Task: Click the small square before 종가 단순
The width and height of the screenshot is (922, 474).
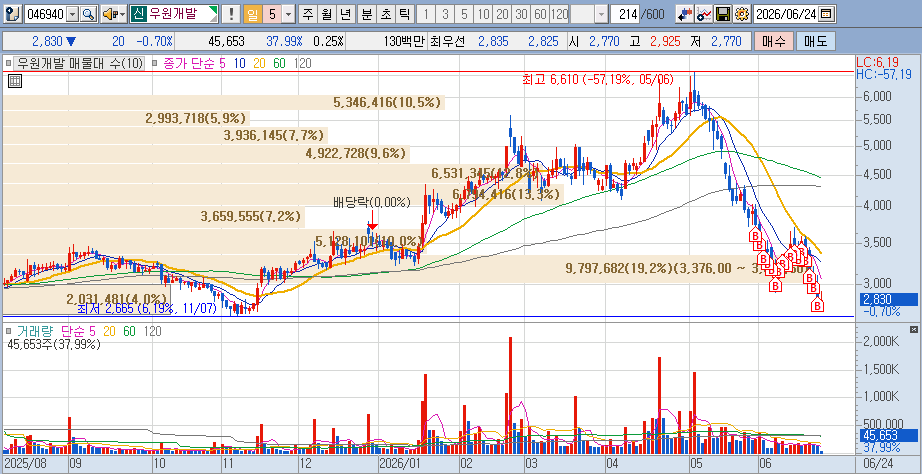Action: coord(154,64)
